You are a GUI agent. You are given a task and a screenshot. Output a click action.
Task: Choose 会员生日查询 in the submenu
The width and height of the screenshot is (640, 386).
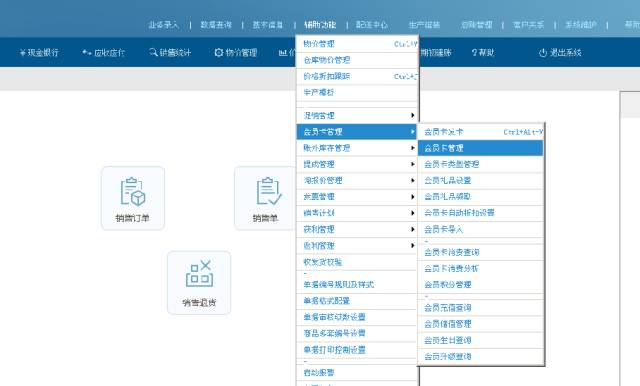(481, 340)
